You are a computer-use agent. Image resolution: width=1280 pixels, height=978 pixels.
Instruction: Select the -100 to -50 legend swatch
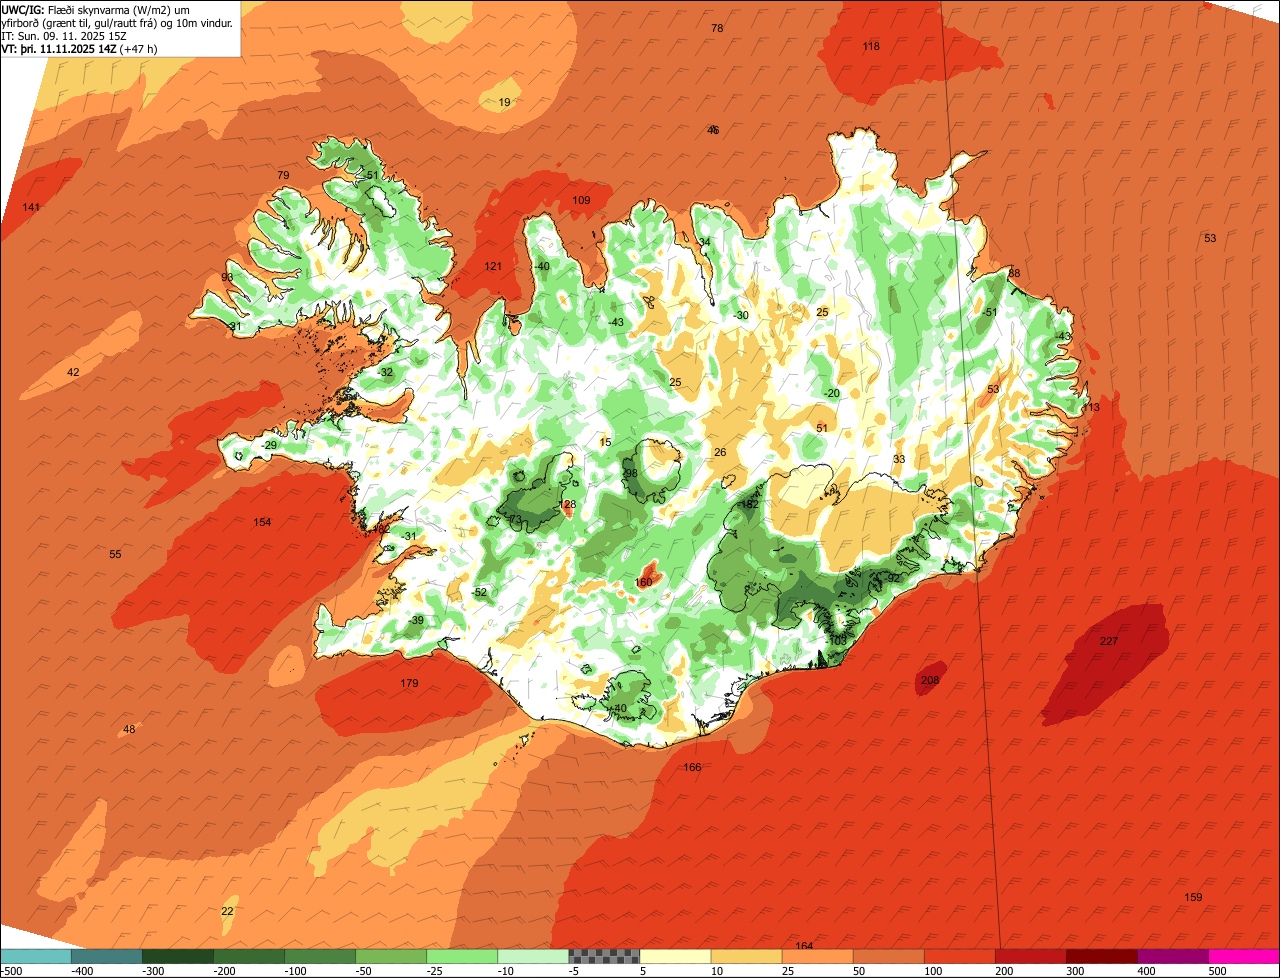[319, 956]
